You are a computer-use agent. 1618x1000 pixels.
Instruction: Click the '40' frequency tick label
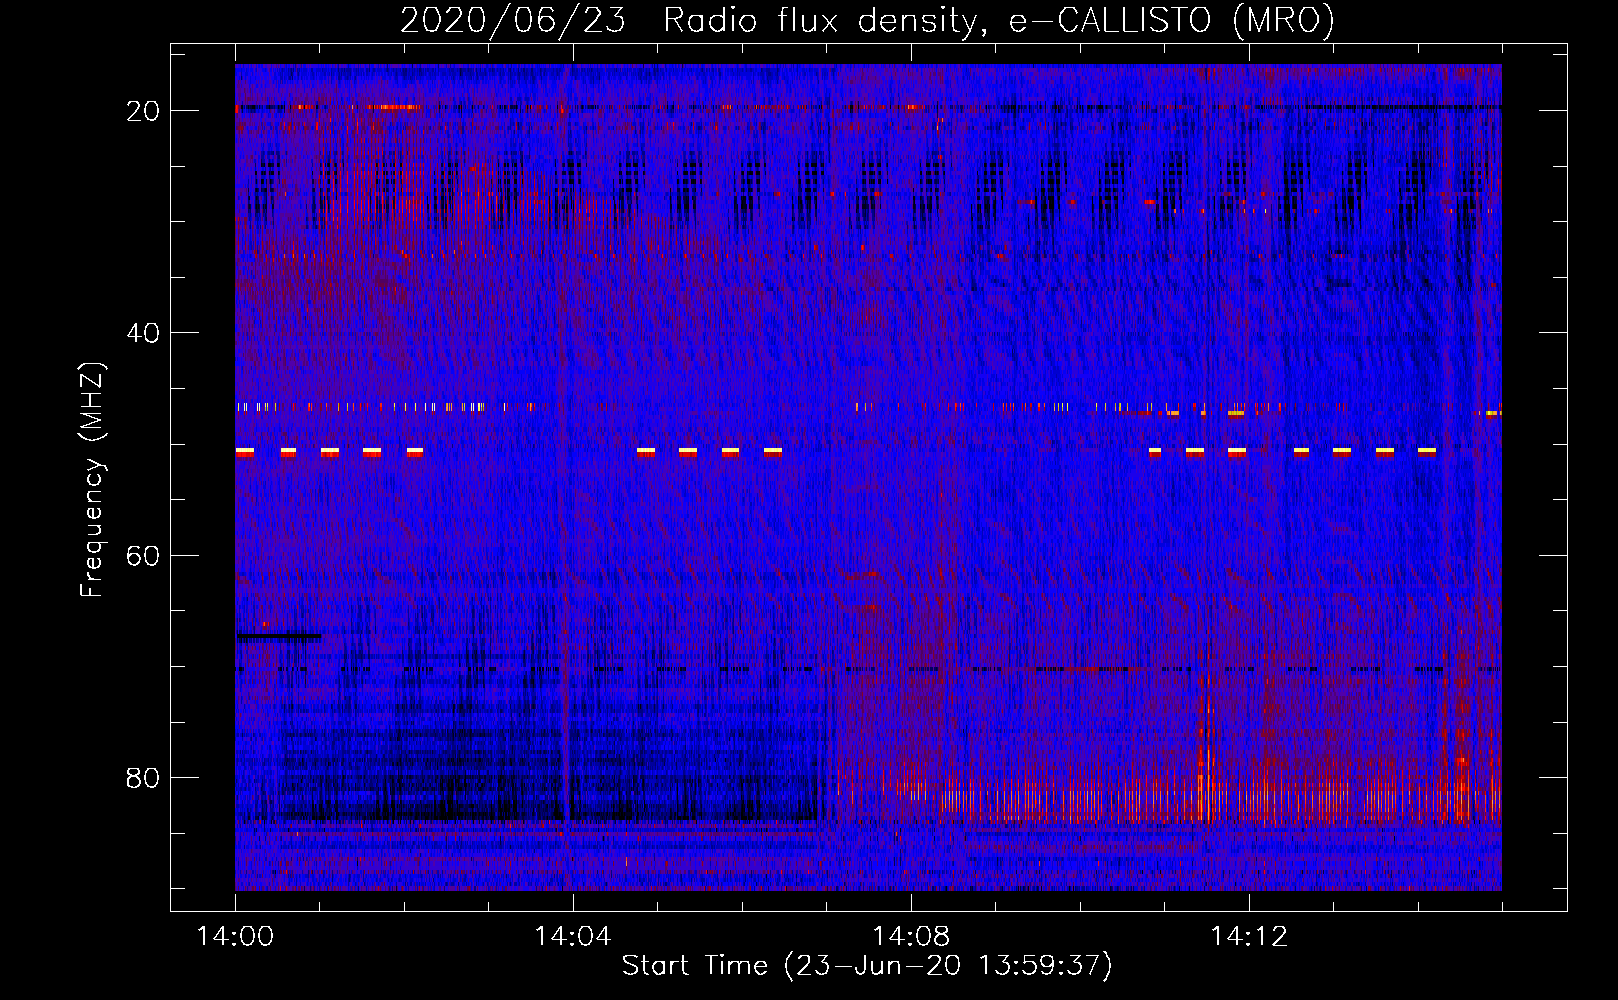143,333
